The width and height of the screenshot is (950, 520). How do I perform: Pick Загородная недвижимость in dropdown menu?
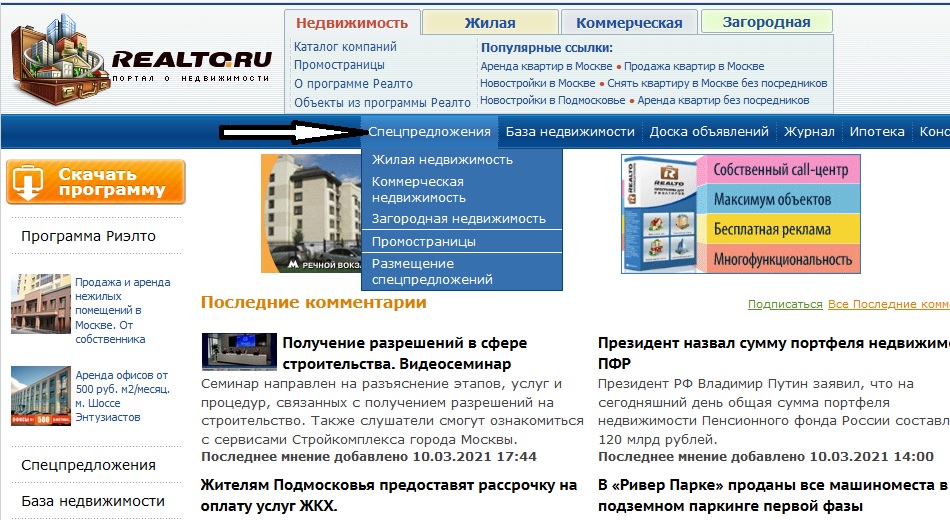(459, 218)
